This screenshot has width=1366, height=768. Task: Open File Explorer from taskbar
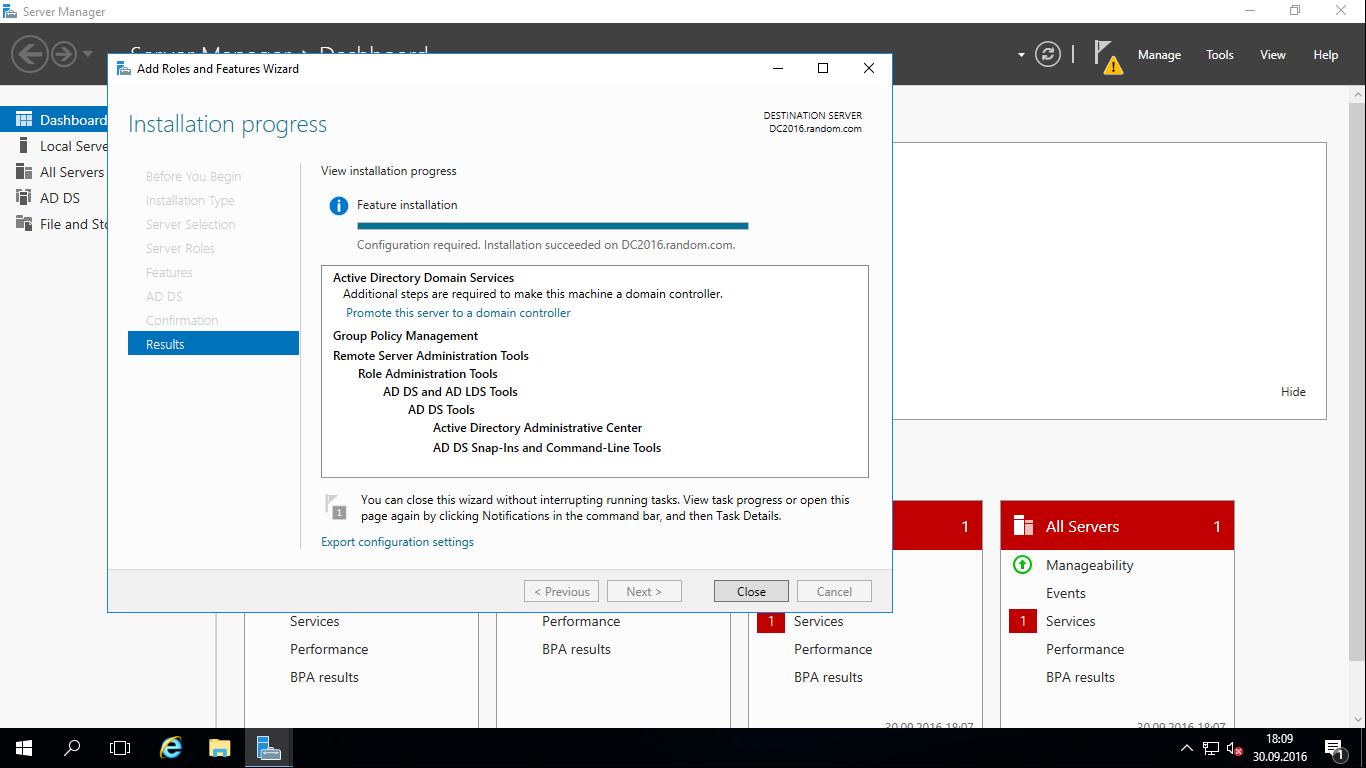pyautogui.click(x=220, y=748)
